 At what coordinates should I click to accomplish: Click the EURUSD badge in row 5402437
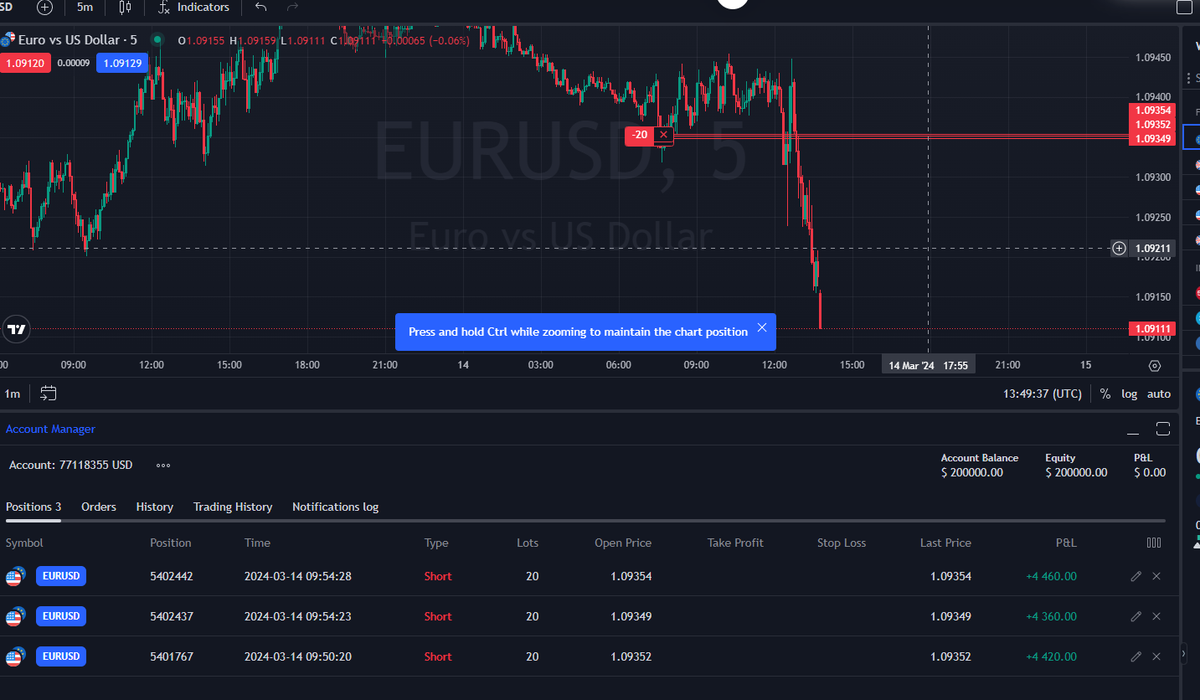(x=61, y=616)
